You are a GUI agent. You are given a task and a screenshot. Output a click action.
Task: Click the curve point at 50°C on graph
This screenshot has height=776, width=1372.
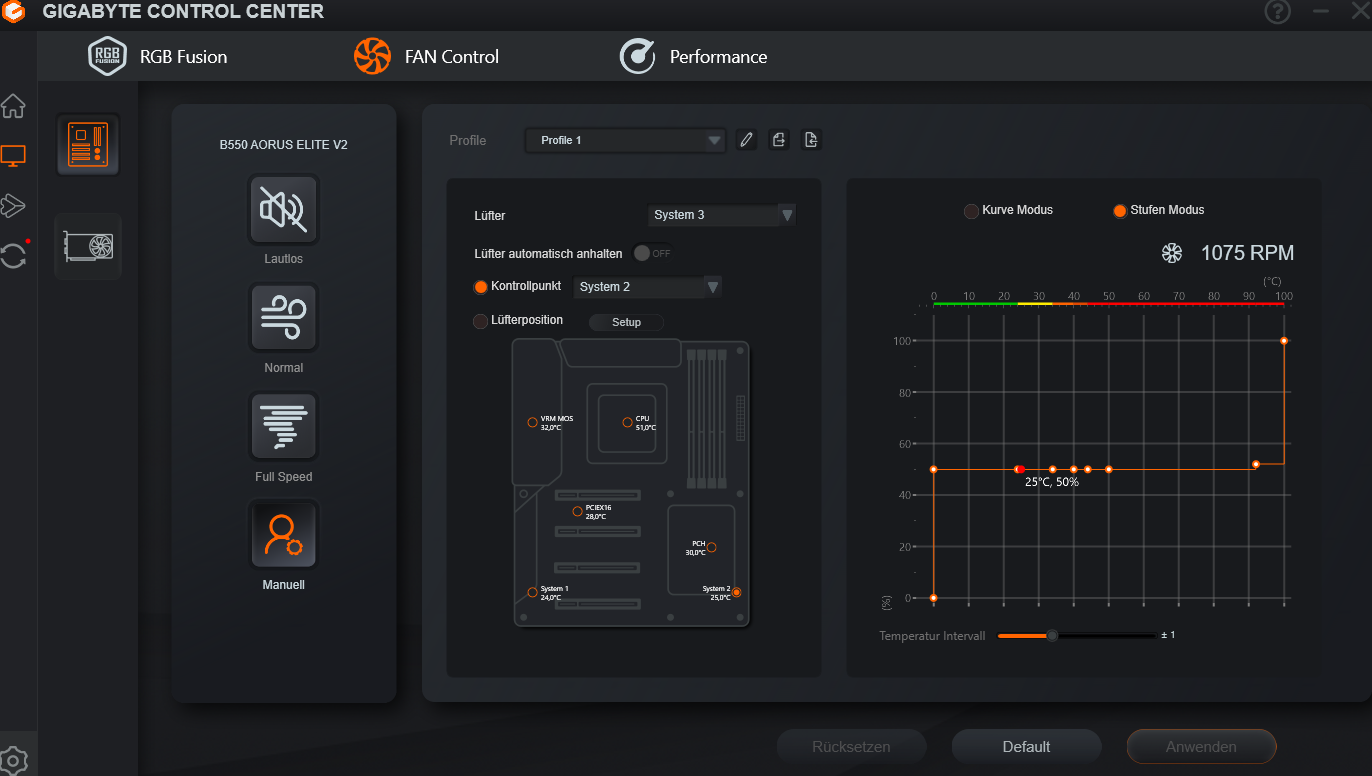point(1109,469)
